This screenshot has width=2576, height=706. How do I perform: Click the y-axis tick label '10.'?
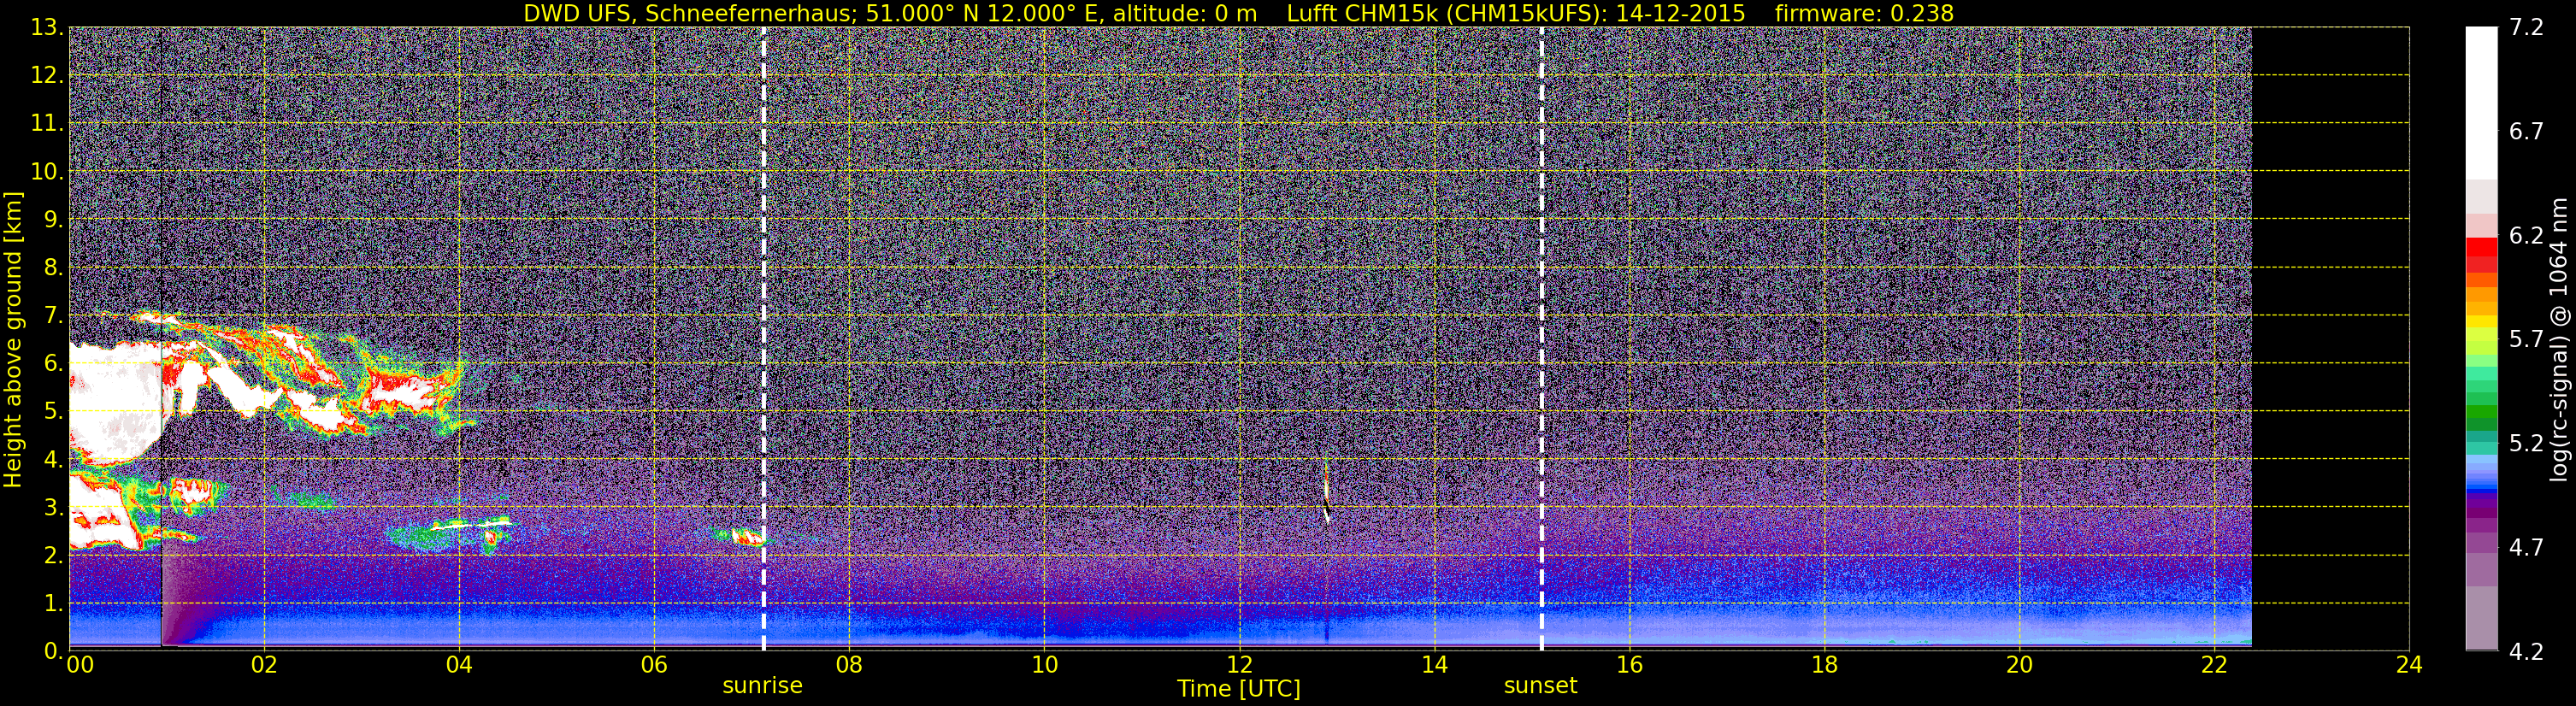click(46, 172)
